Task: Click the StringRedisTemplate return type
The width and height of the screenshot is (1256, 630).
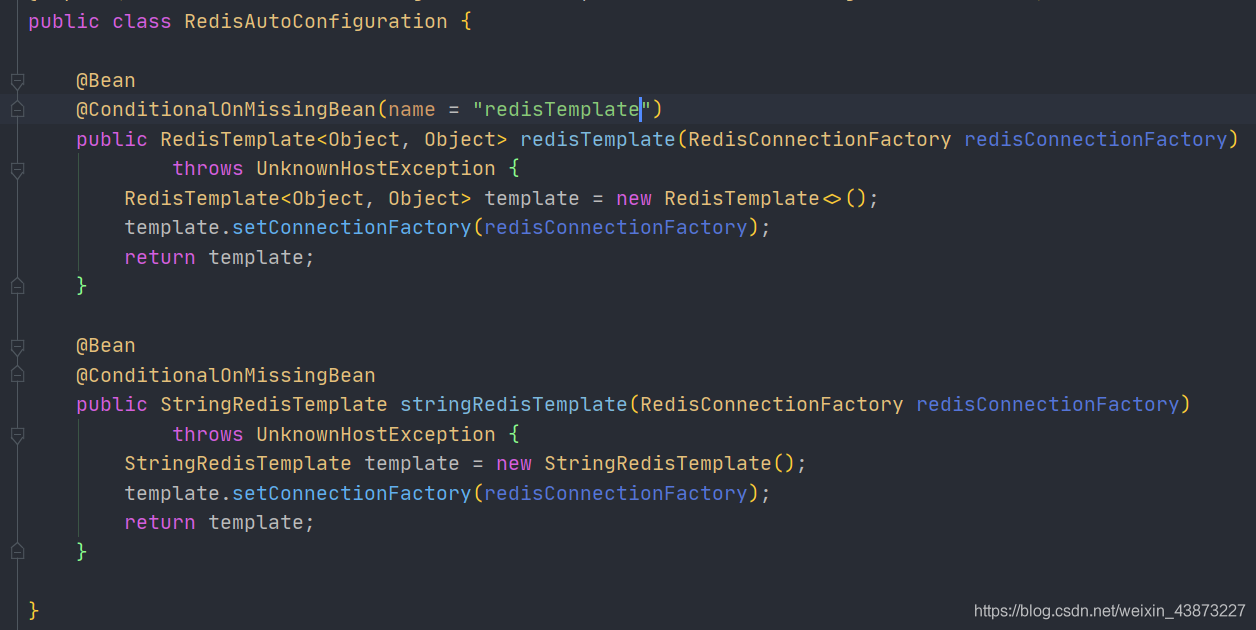Action: [x=273, y=404]
